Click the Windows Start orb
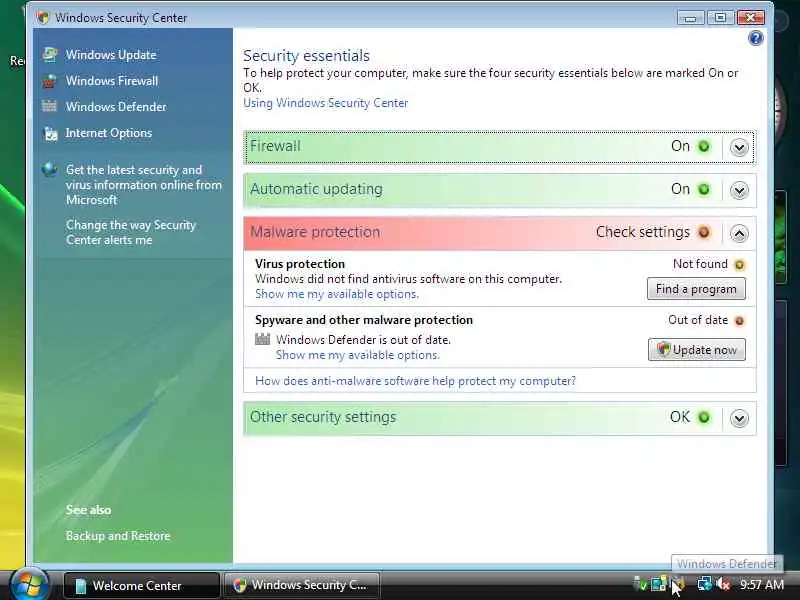Screen dimensions: 800x600 click(30, 584)
